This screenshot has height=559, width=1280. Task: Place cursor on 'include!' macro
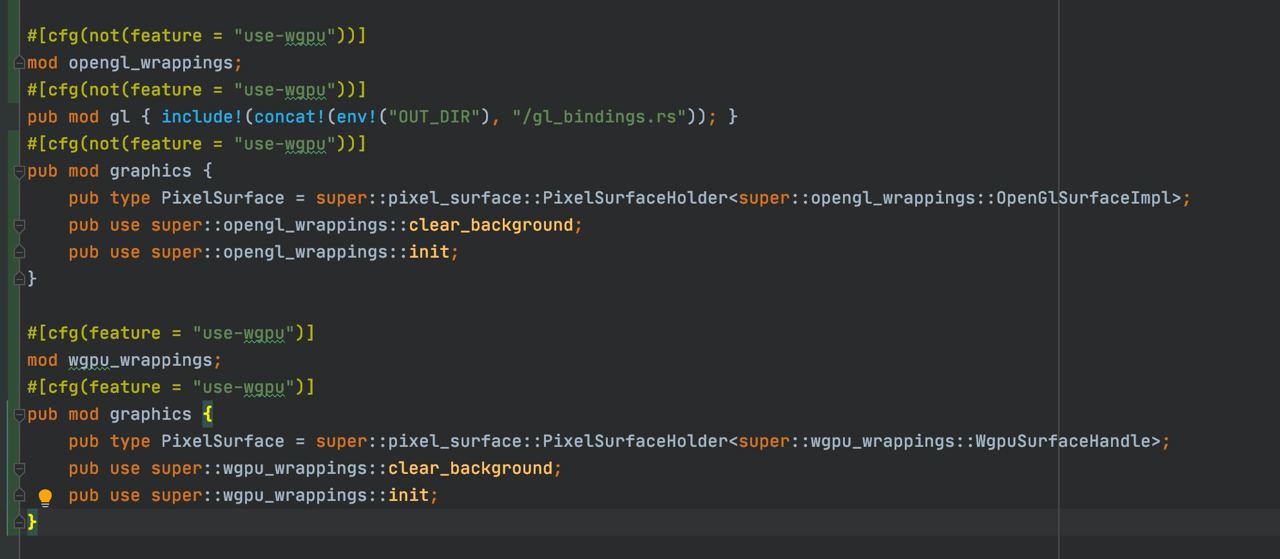(x=202, y=117)
